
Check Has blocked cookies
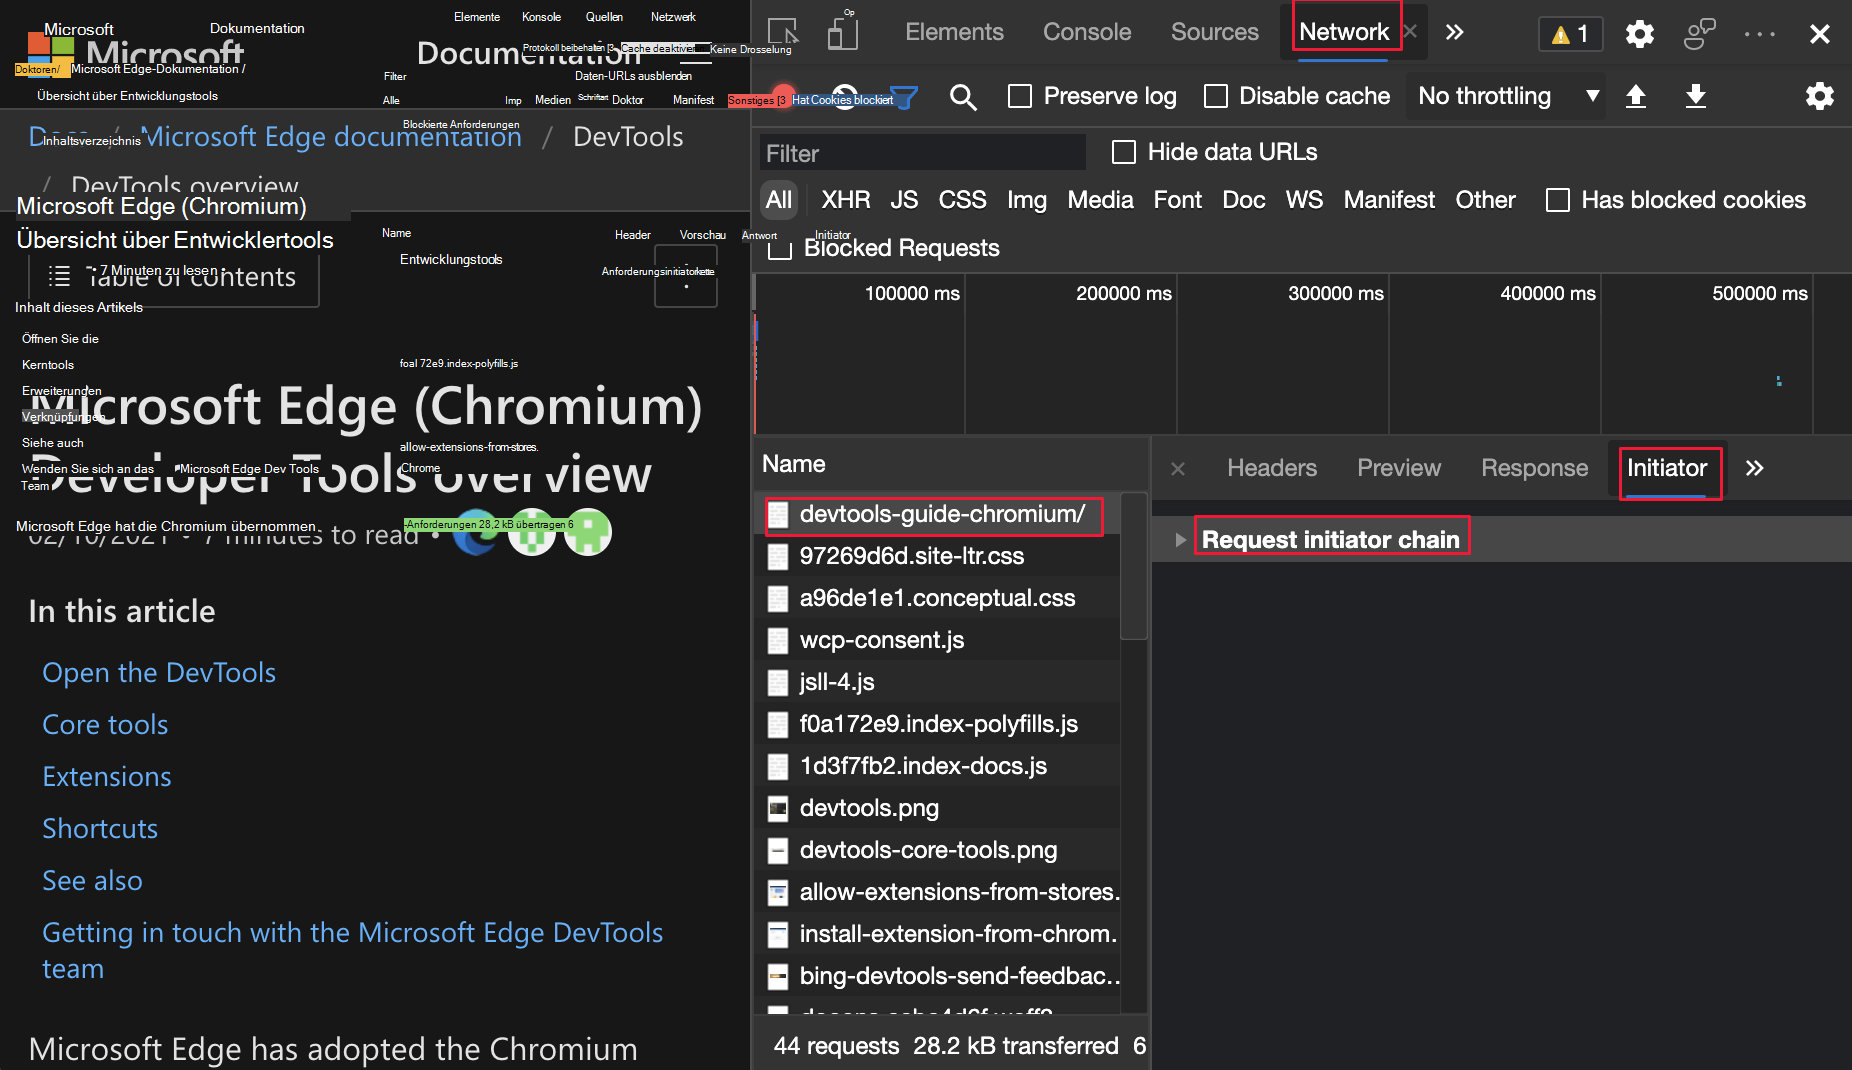point(1558,200)
